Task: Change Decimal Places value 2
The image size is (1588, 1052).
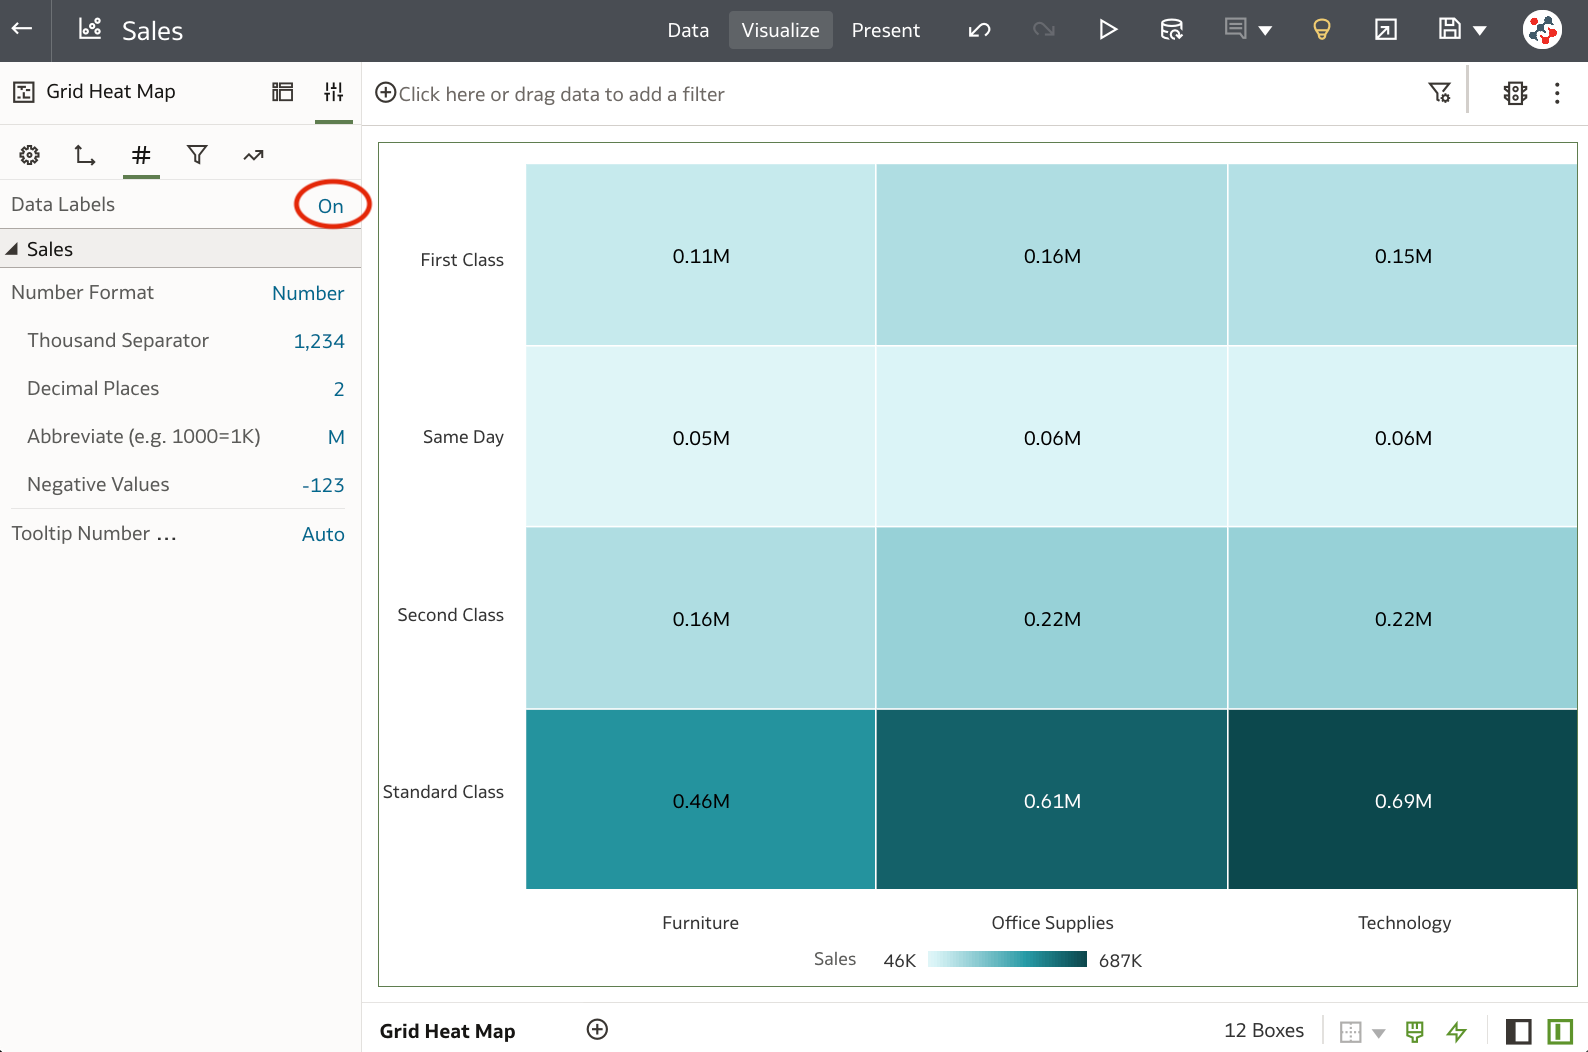Action: [x=339, y=389]
